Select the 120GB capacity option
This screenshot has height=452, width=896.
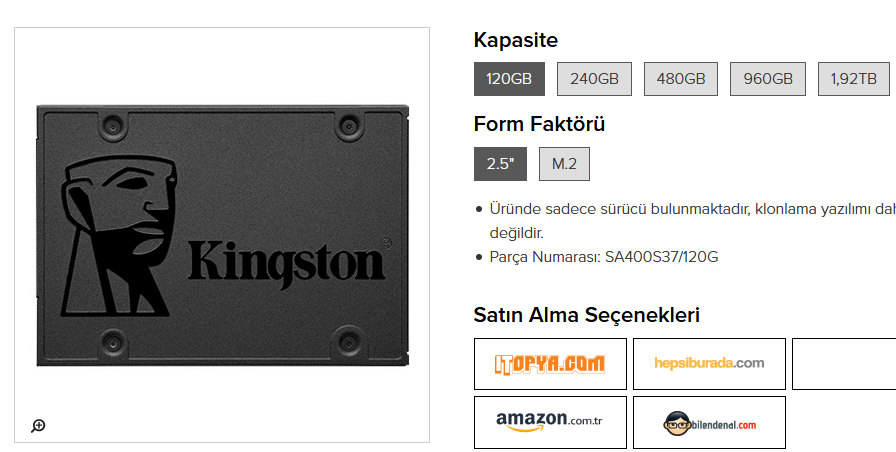[x=509, y=79]
